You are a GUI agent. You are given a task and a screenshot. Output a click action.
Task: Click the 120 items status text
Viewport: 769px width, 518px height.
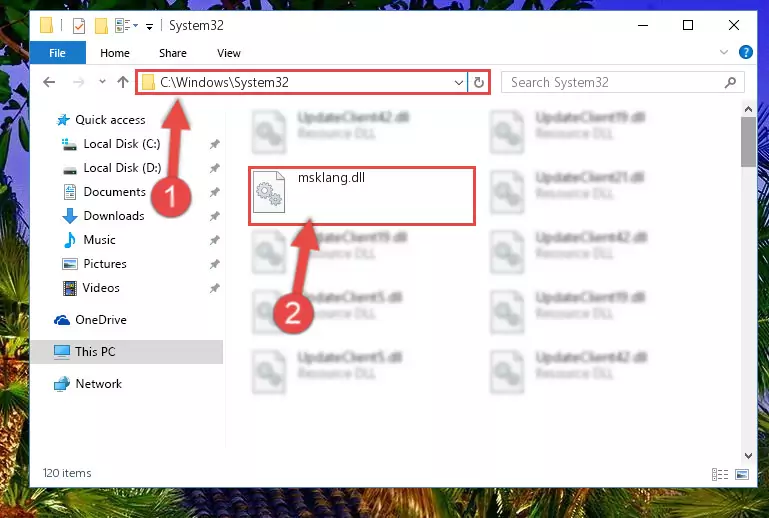[x=67, y=473]
